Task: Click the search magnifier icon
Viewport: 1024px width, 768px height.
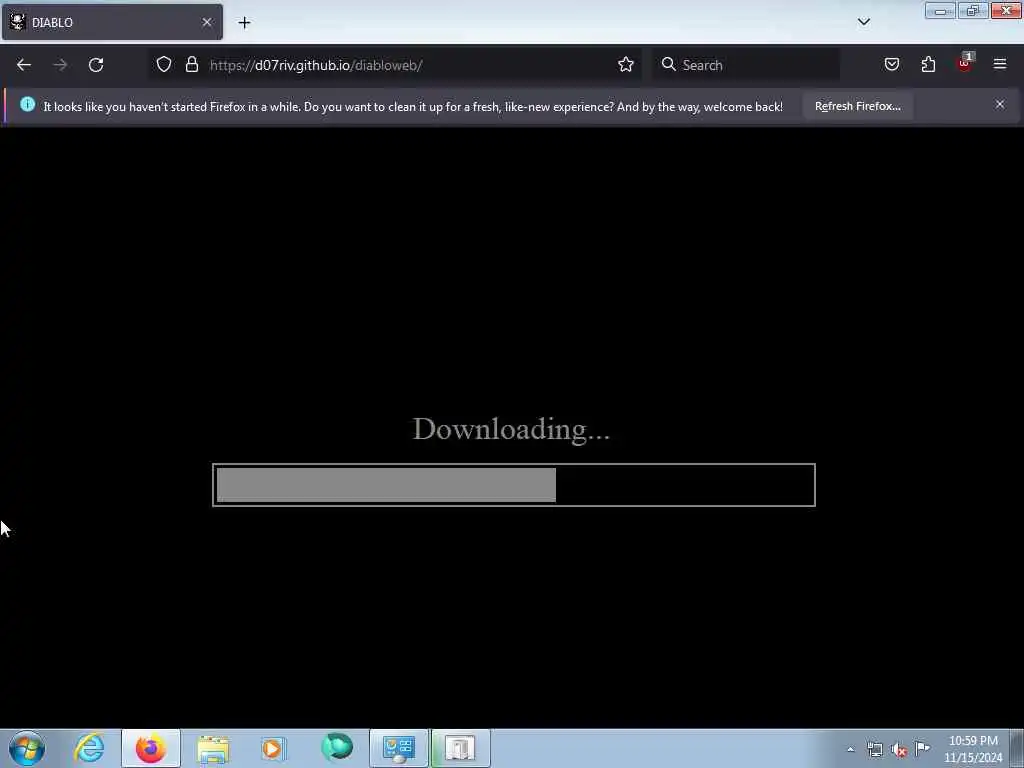Action: (x=668, y=64)
